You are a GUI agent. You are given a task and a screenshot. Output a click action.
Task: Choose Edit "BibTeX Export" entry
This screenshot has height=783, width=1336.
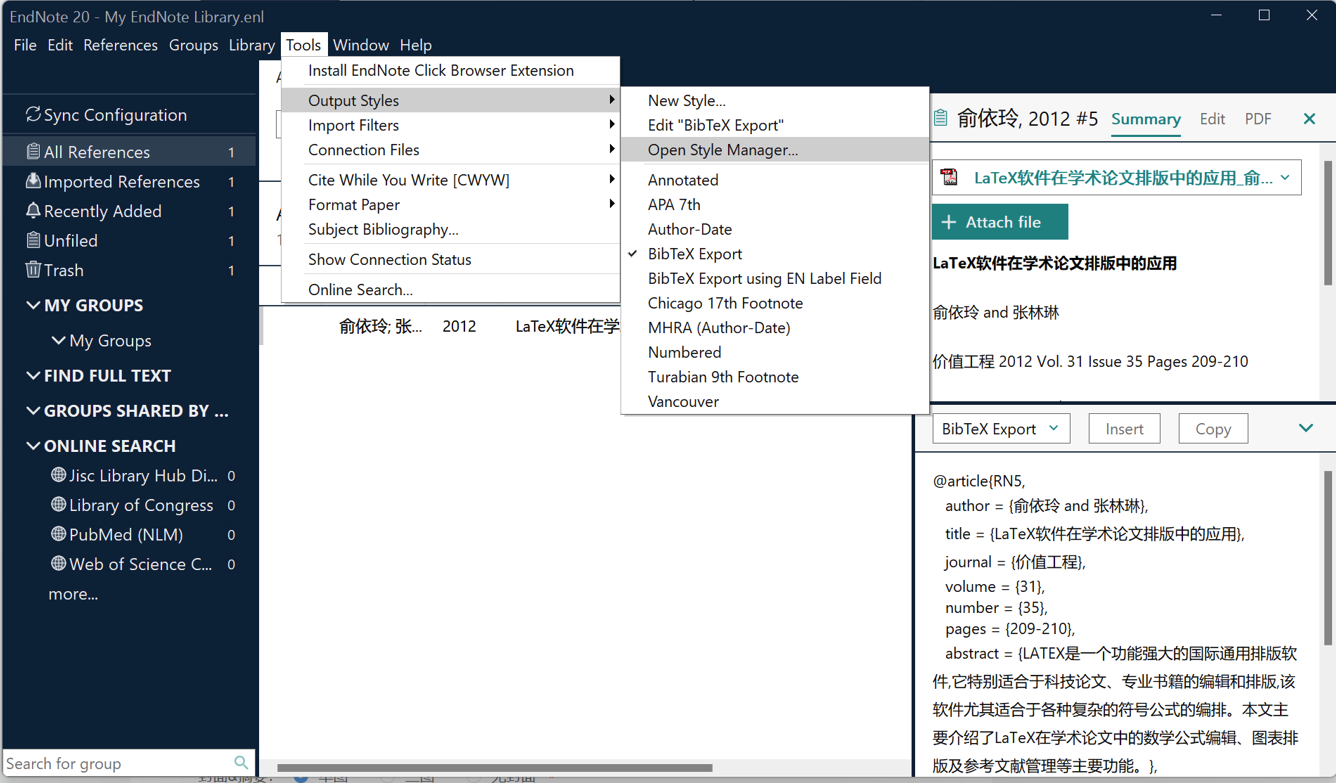coord(774,125)
